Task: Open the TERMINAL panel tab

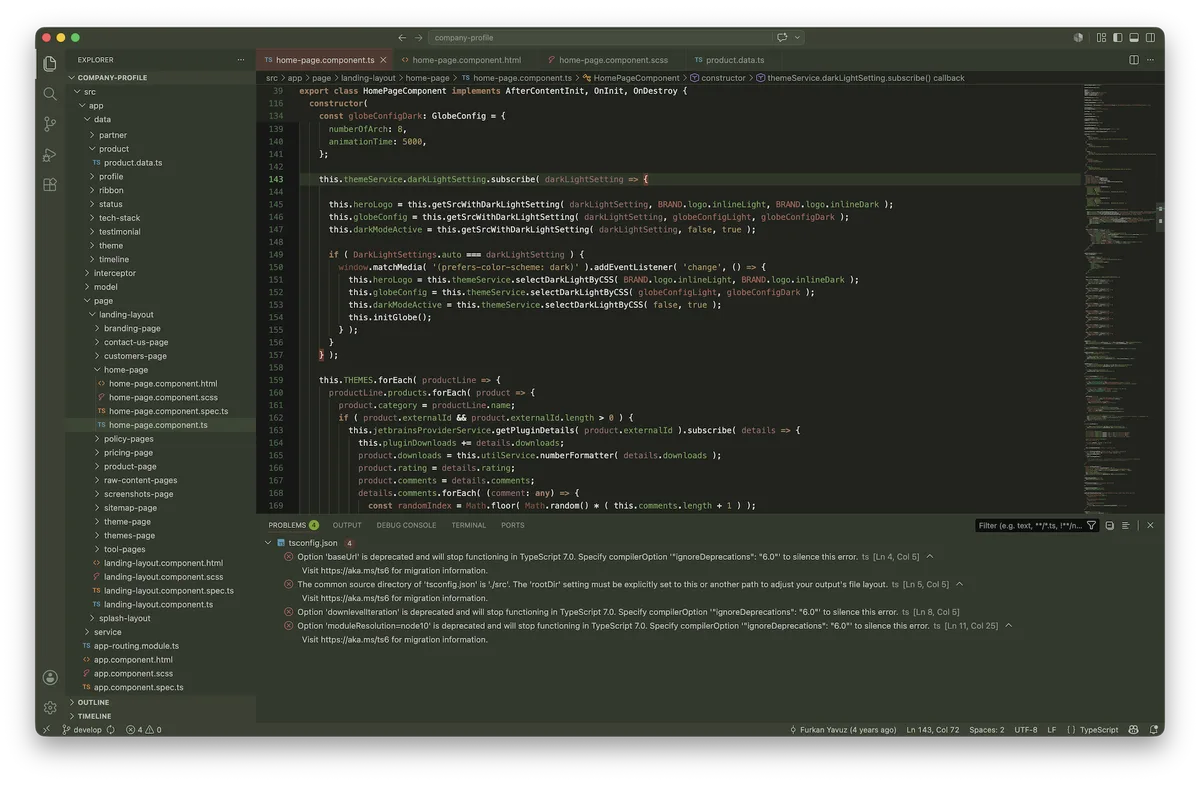Action: click(468, 525)
